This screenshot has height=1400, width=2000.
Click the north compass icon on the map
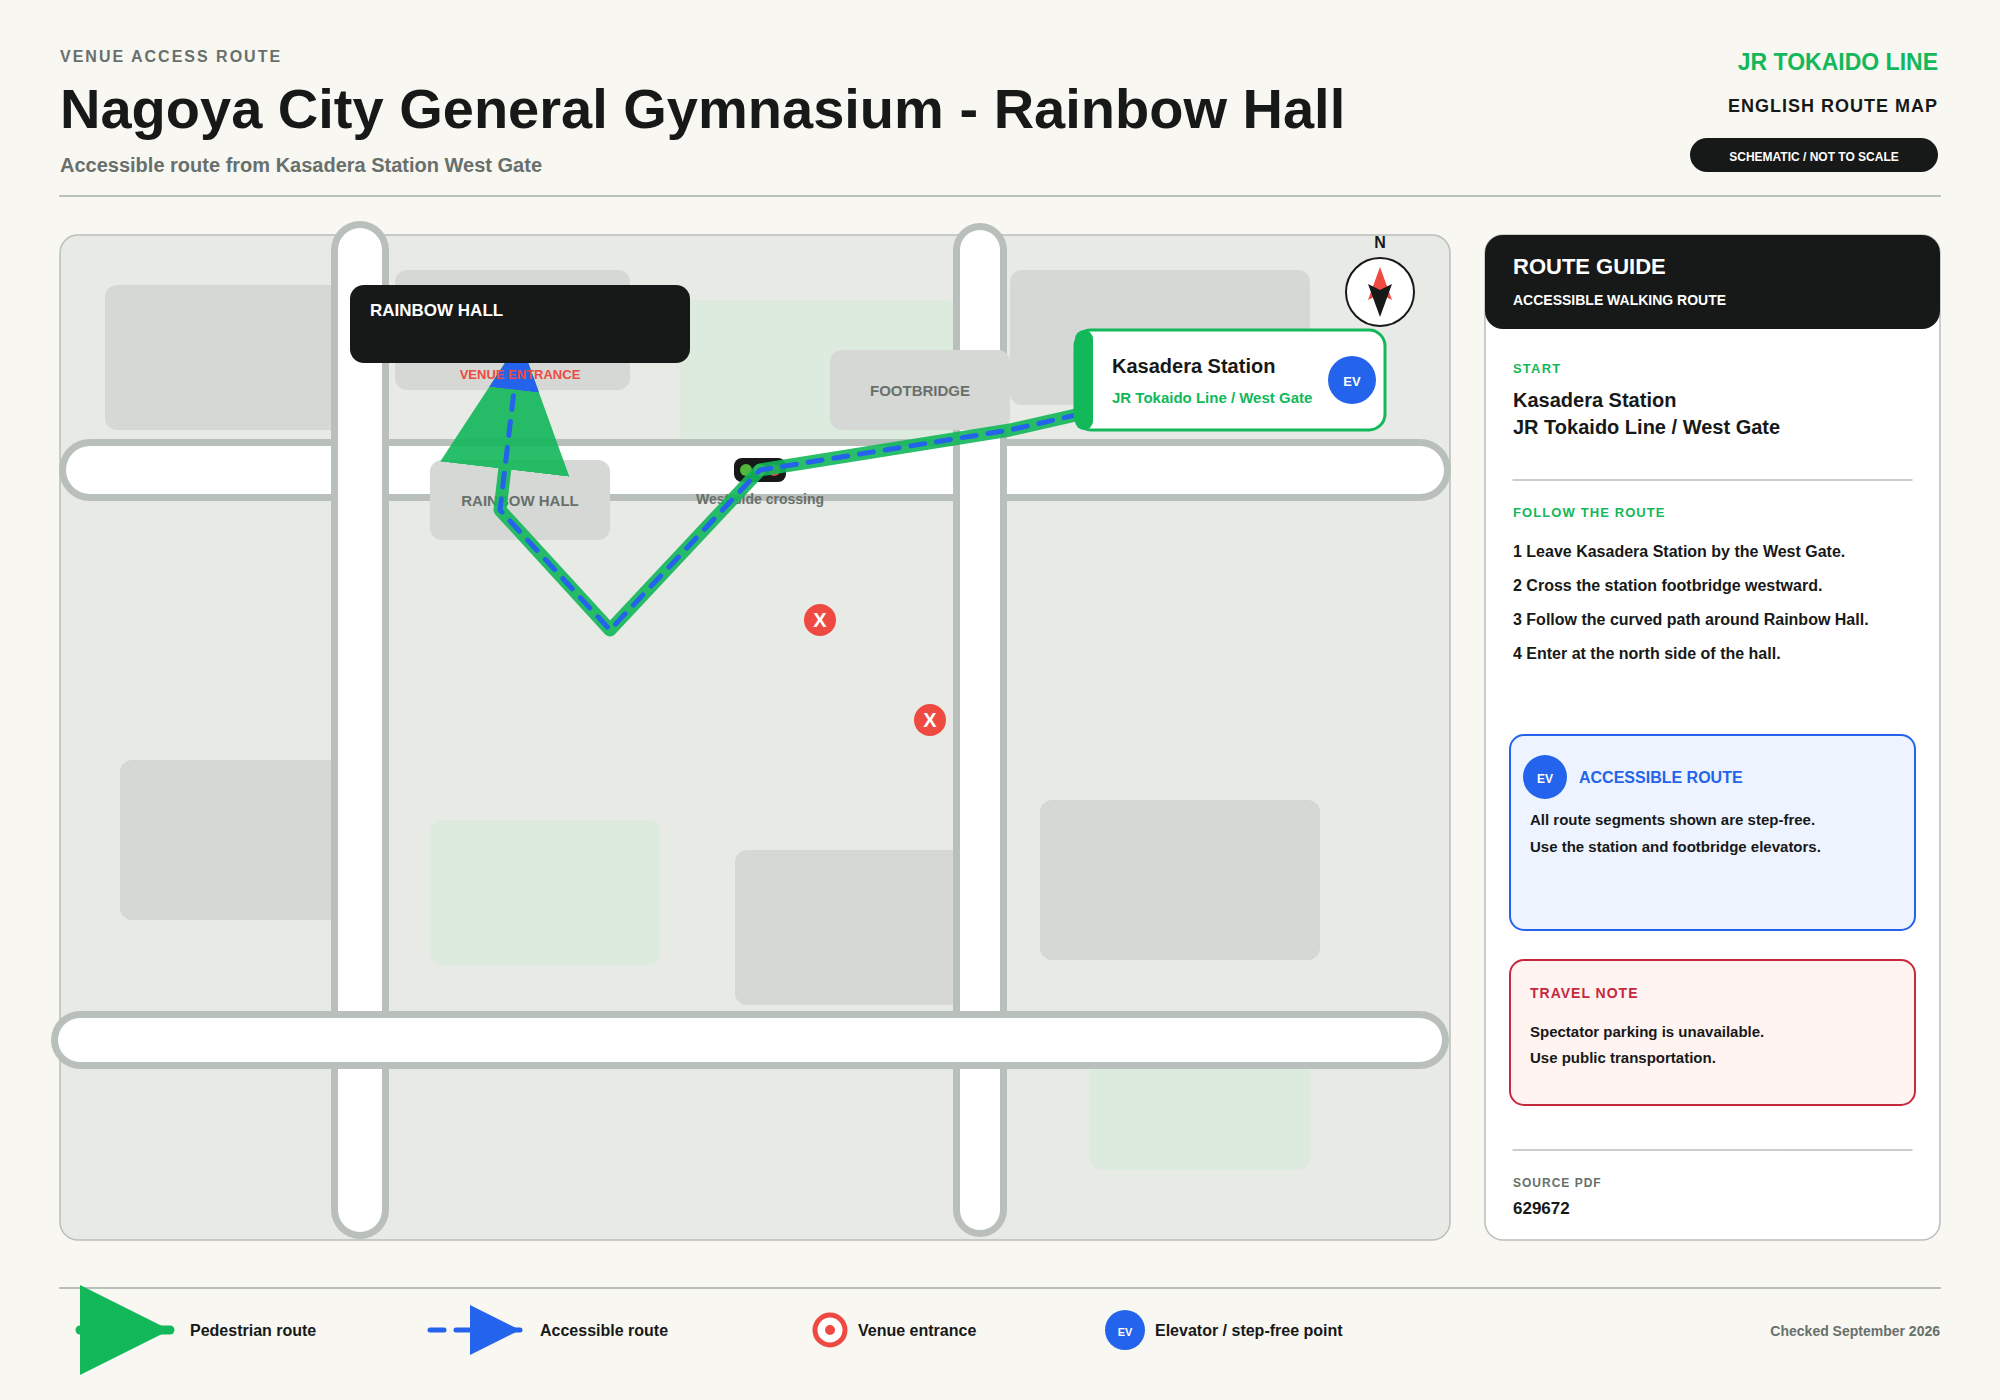pyautogui.click(x=1380, y=291)
